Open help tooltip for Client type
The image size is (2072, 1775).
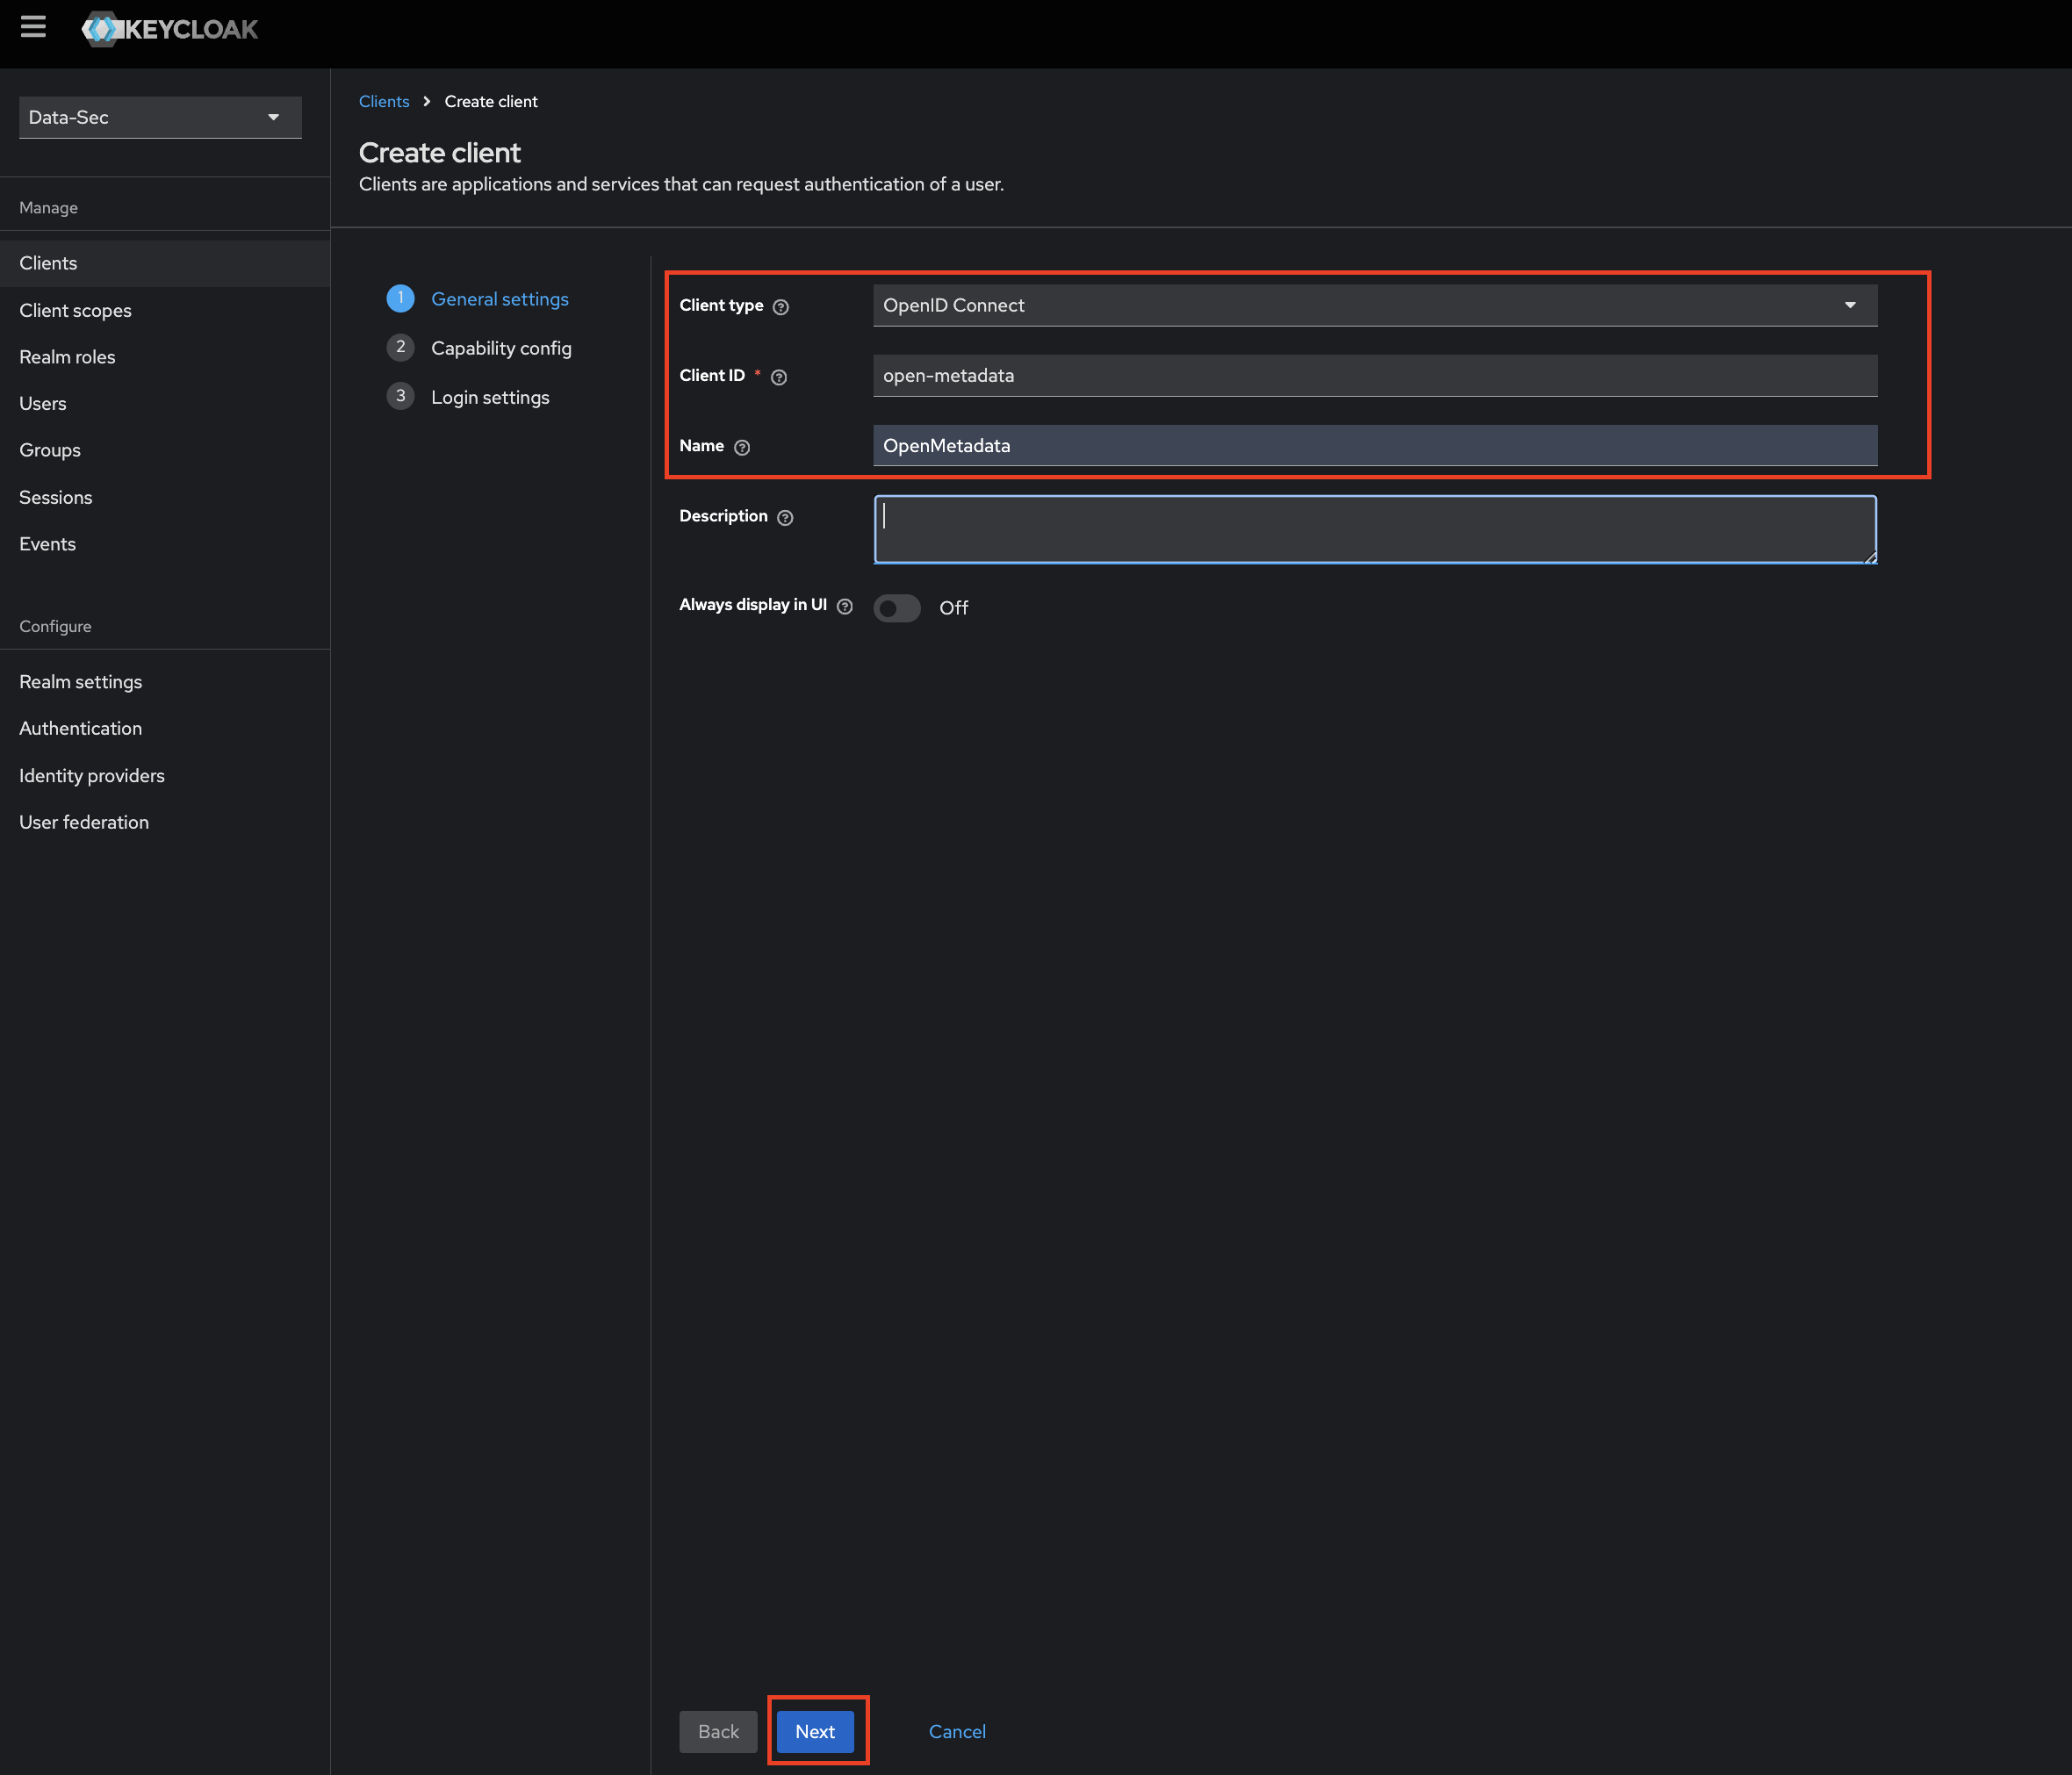781,307
